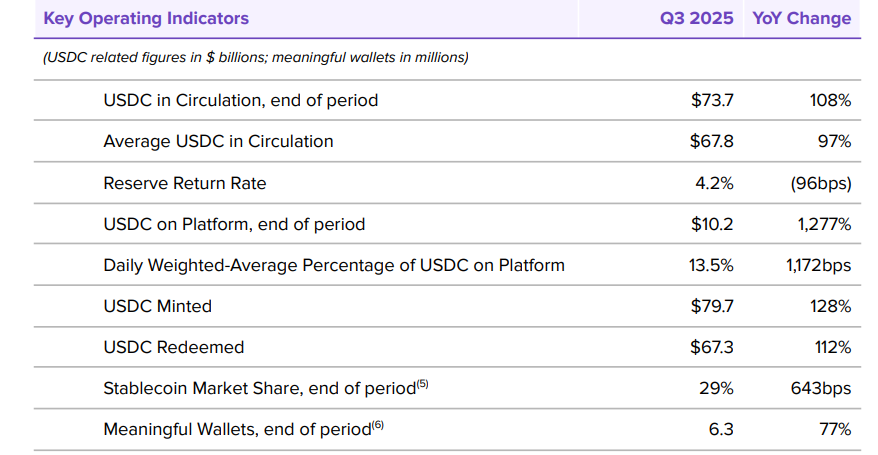Click the Key Operating Indicators header
The height and width of the screenshot is (455, 878).
(x=146, y=18)
